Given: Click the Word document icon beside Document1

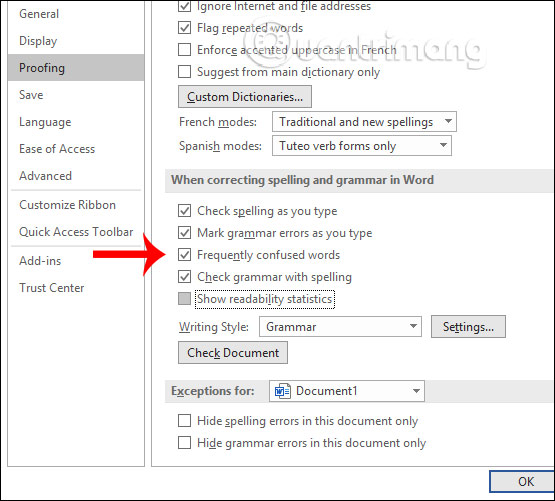Looking at the screenshot, I should coord(282,391).
